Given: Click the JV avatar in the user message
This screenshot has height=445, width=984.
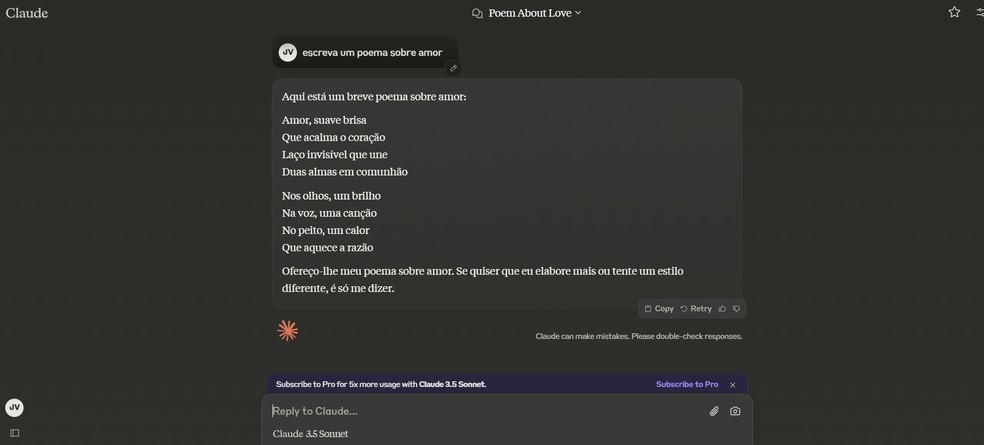Looking at the screenshot, I should click(288, 52).
